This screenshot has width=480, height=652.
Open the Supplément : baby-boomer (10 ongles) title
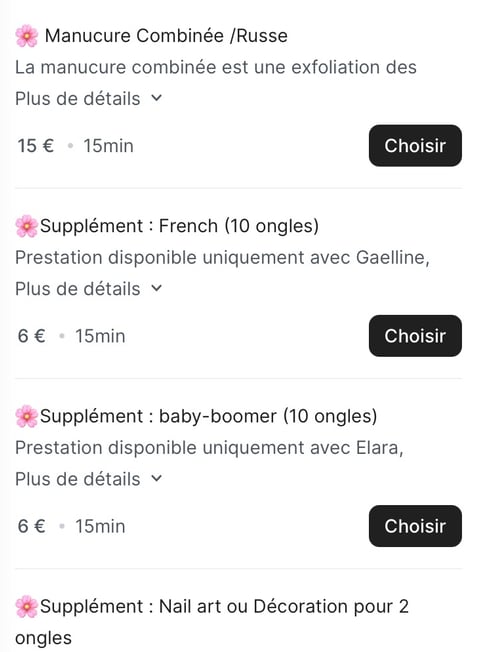click(x=208, y=416)
